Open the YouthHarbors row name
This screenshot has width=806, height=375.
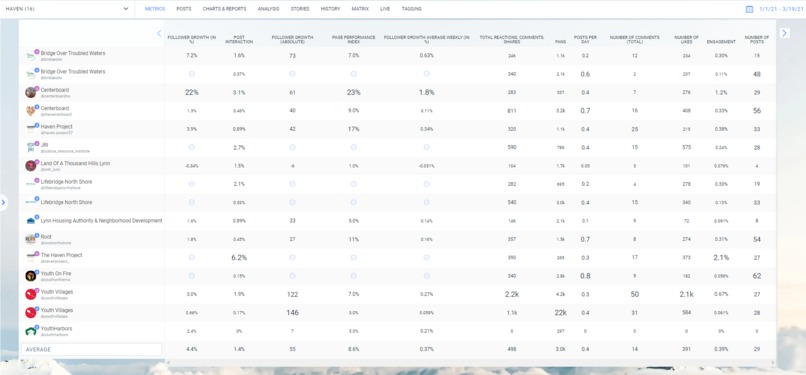pos(56,328)
